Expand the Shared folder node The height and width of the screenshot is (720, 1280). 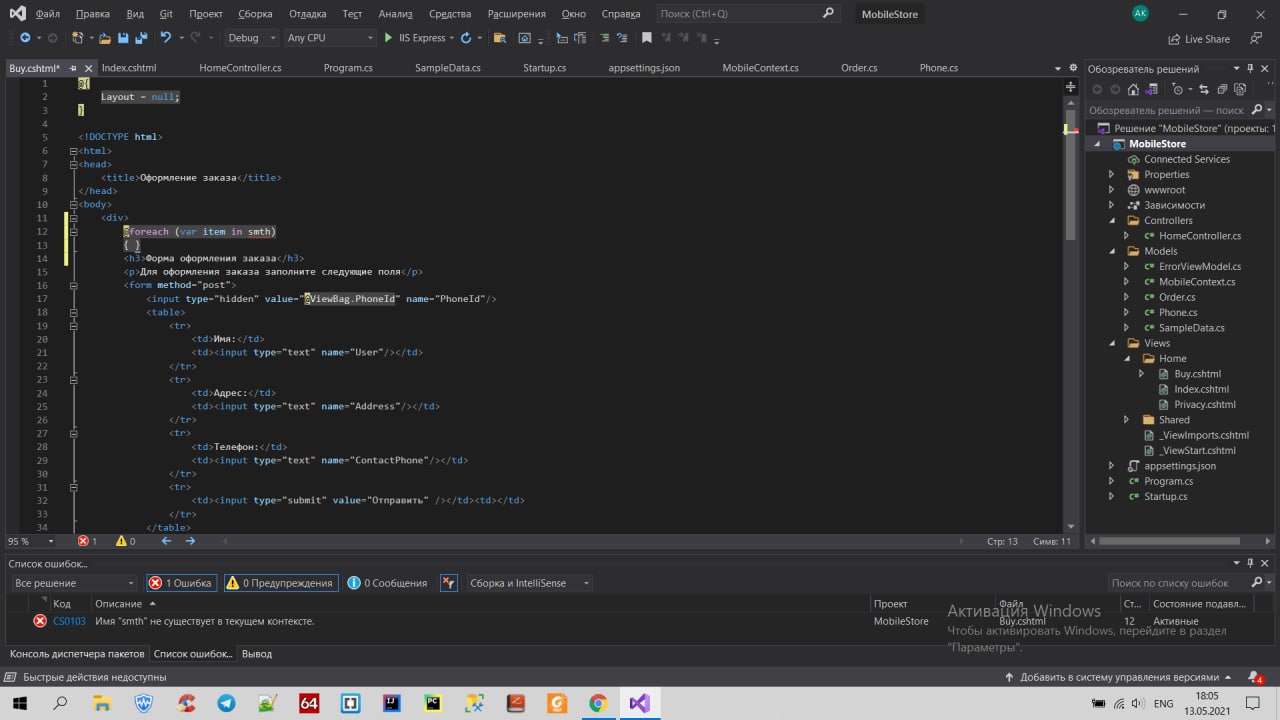(x=1126, y=420)
